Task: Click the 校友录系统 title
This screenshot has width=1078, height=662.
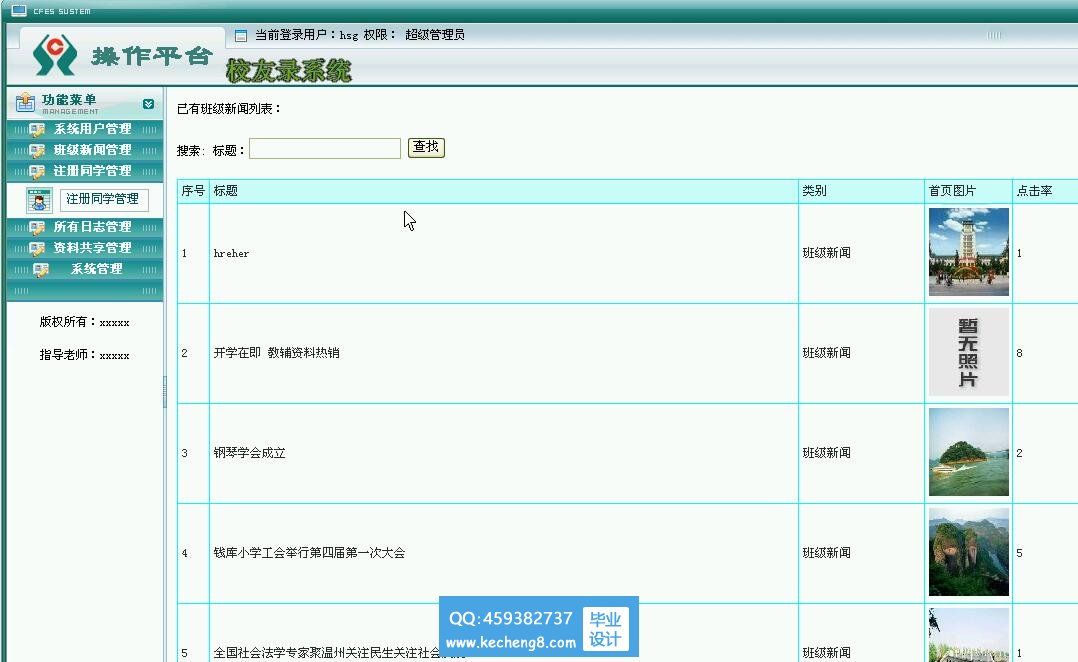Action: coord(289,70)
